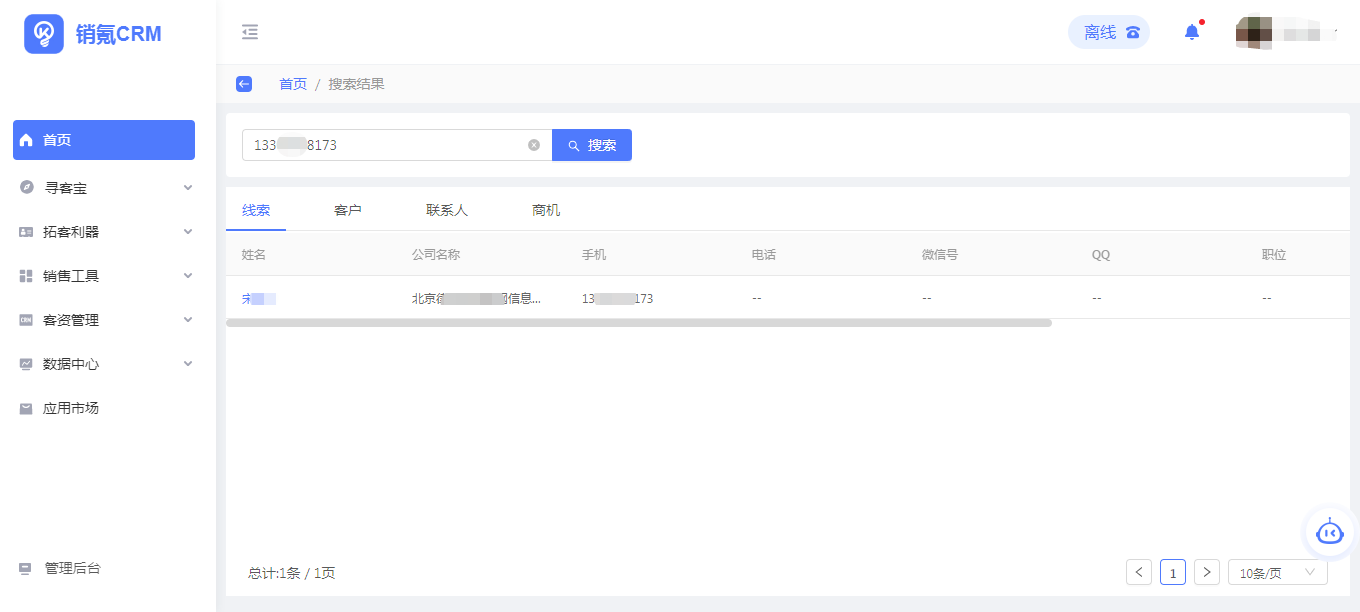
Task: Switch to the 商机 tab
Action: pyautogui.click(x=546, y=210)
